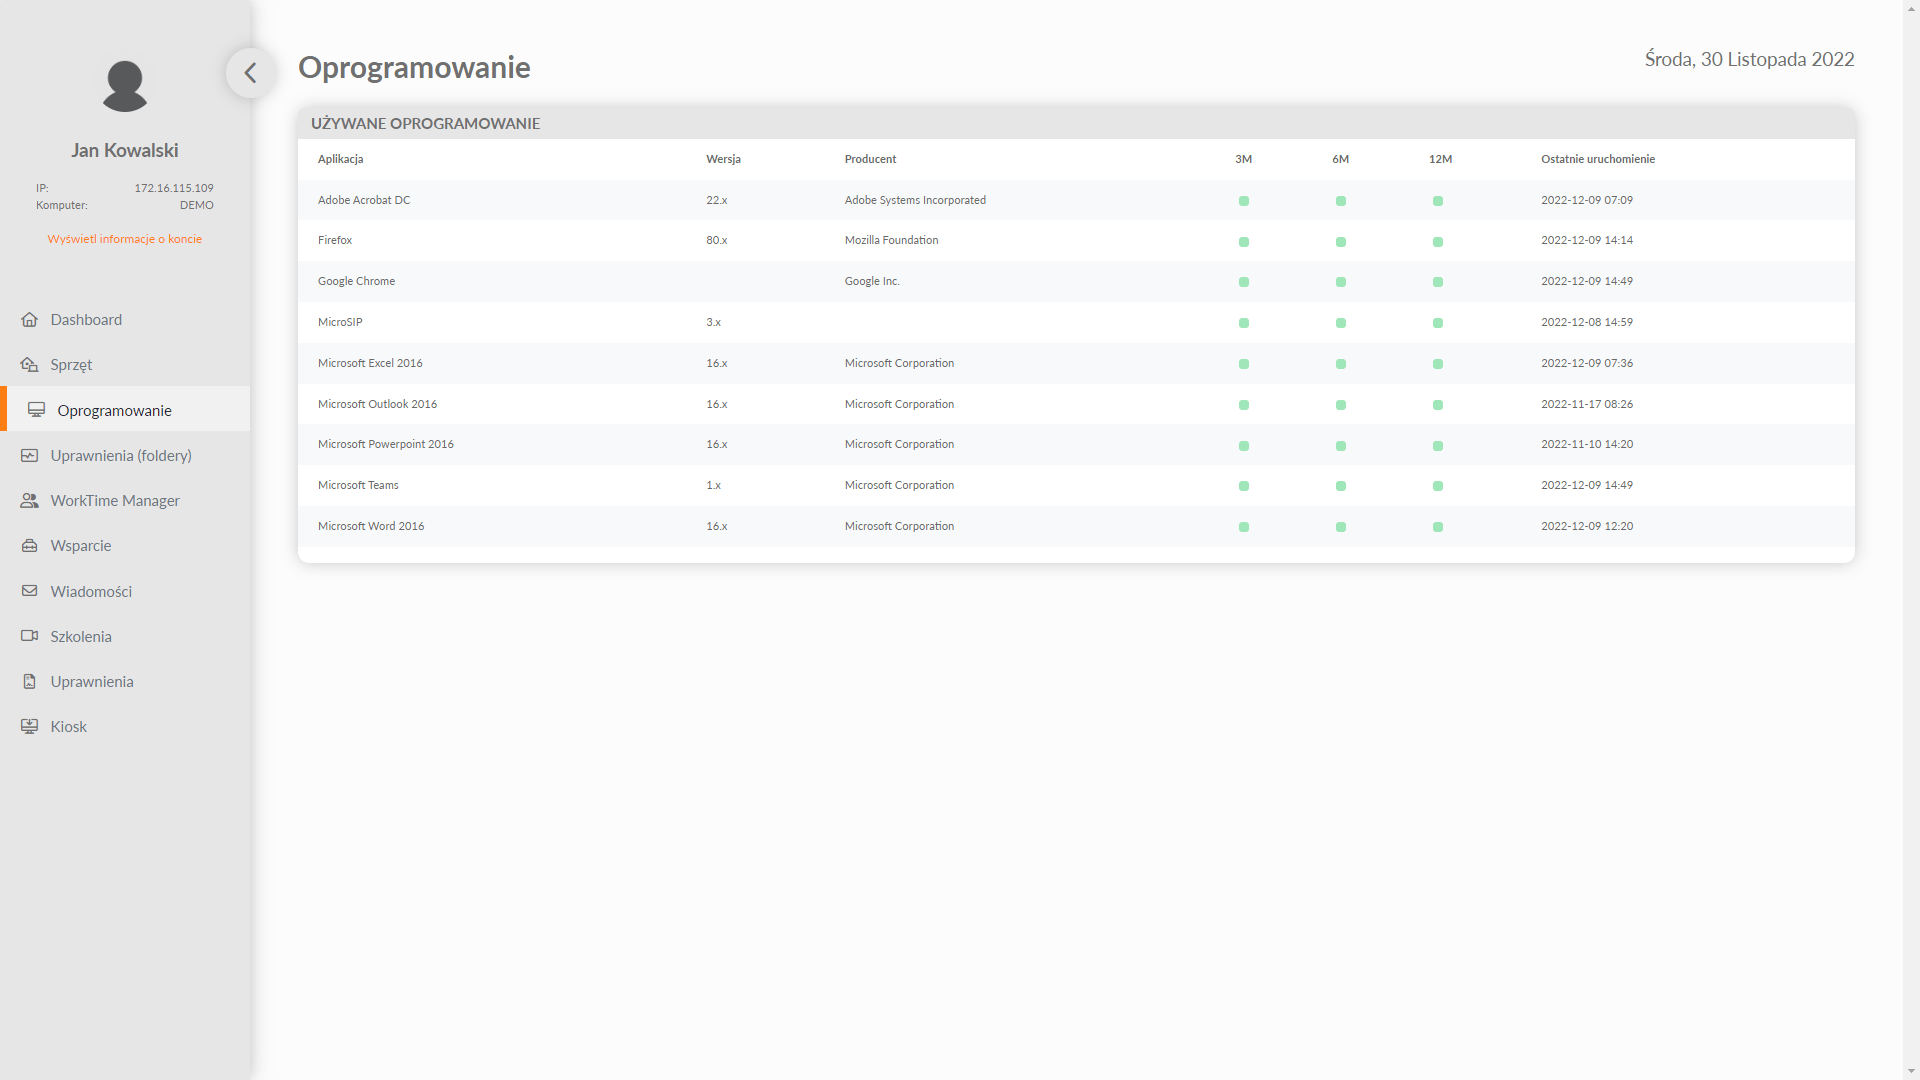The image size is (1920, 1080).
Task: Click the Wersja column header
Action: 723,159
